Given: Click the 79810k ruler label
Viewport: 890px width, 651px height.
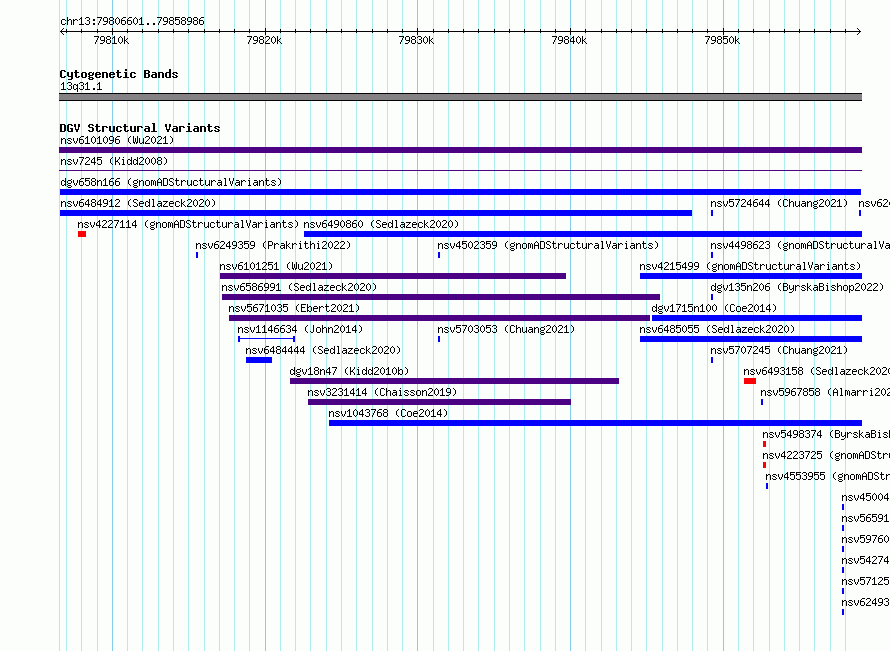Looking at the screenshot, I should click(111, 40).
